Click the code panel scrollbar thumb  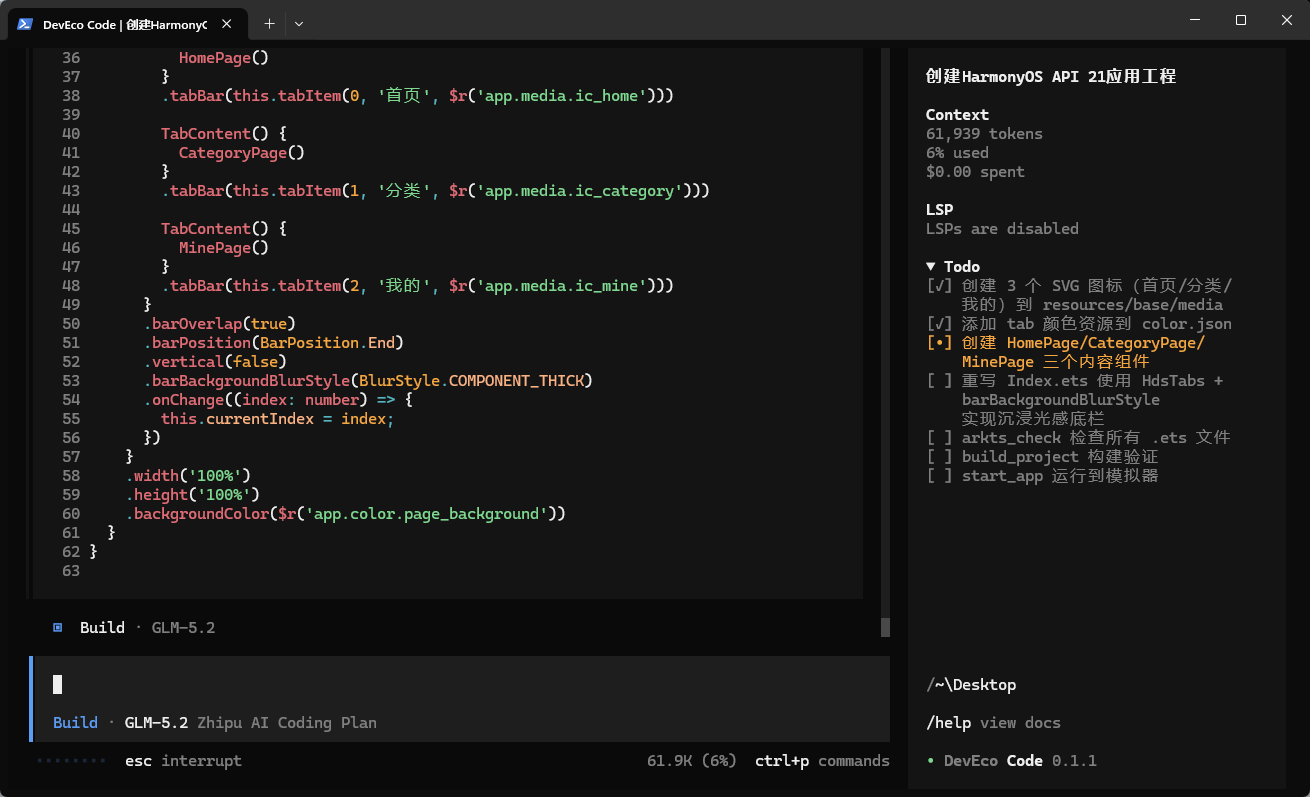tap(885, 627)
